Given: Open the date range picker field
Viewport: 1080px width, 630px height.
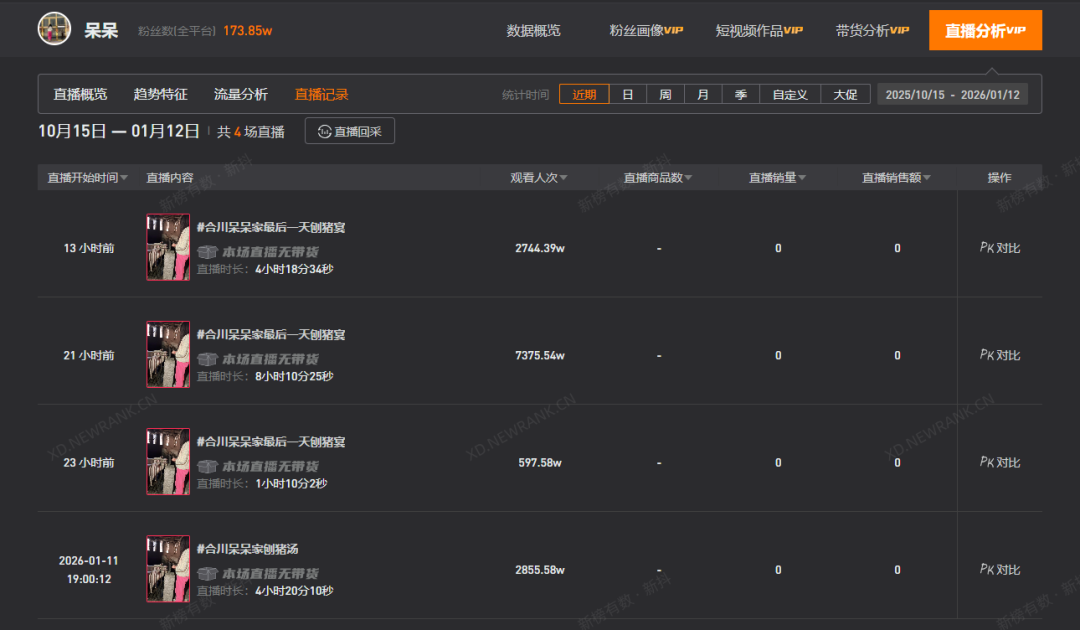Looking at the screenshot, I should tap(952, 95).
